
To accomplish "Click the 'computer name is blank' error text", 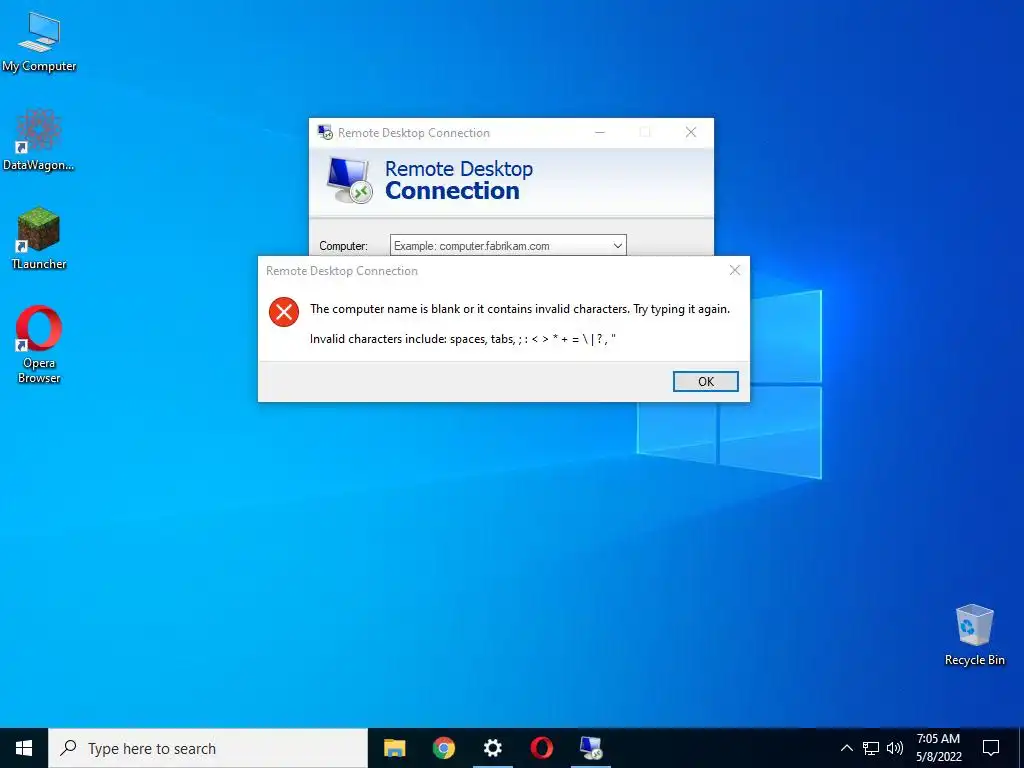I will click(x=520, y=309).
